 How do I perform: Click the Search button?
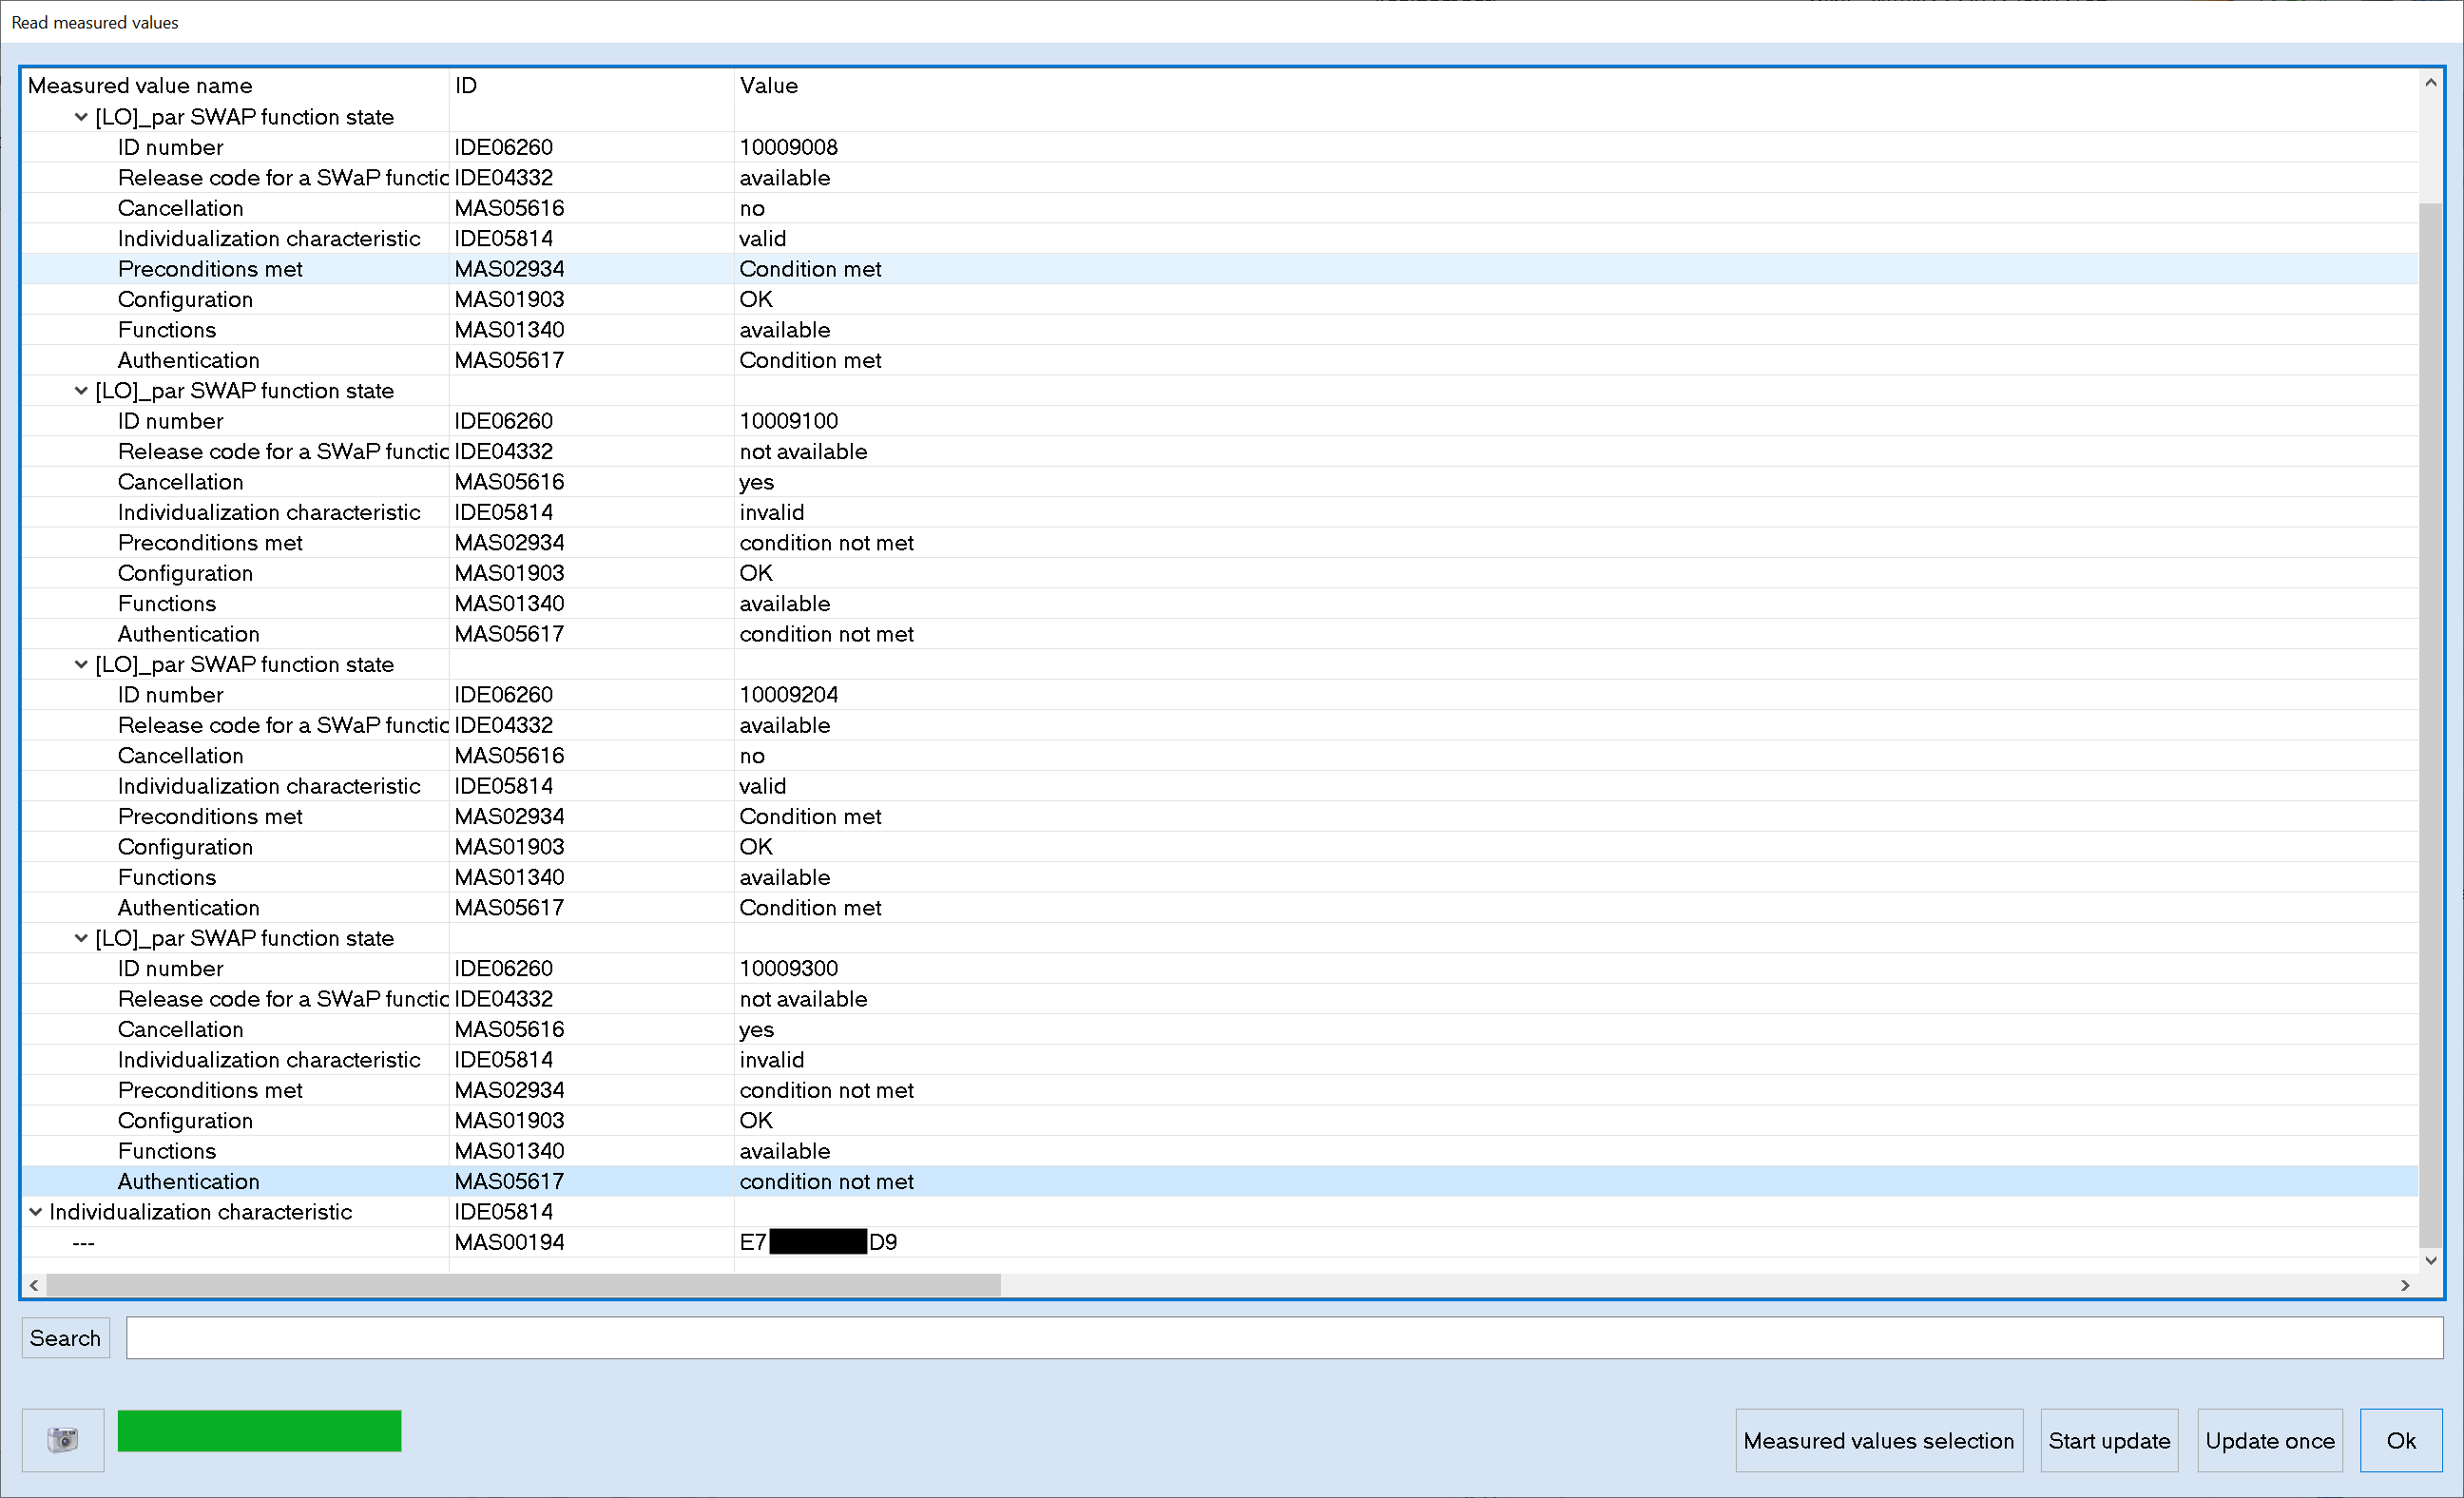[65, 1338]
